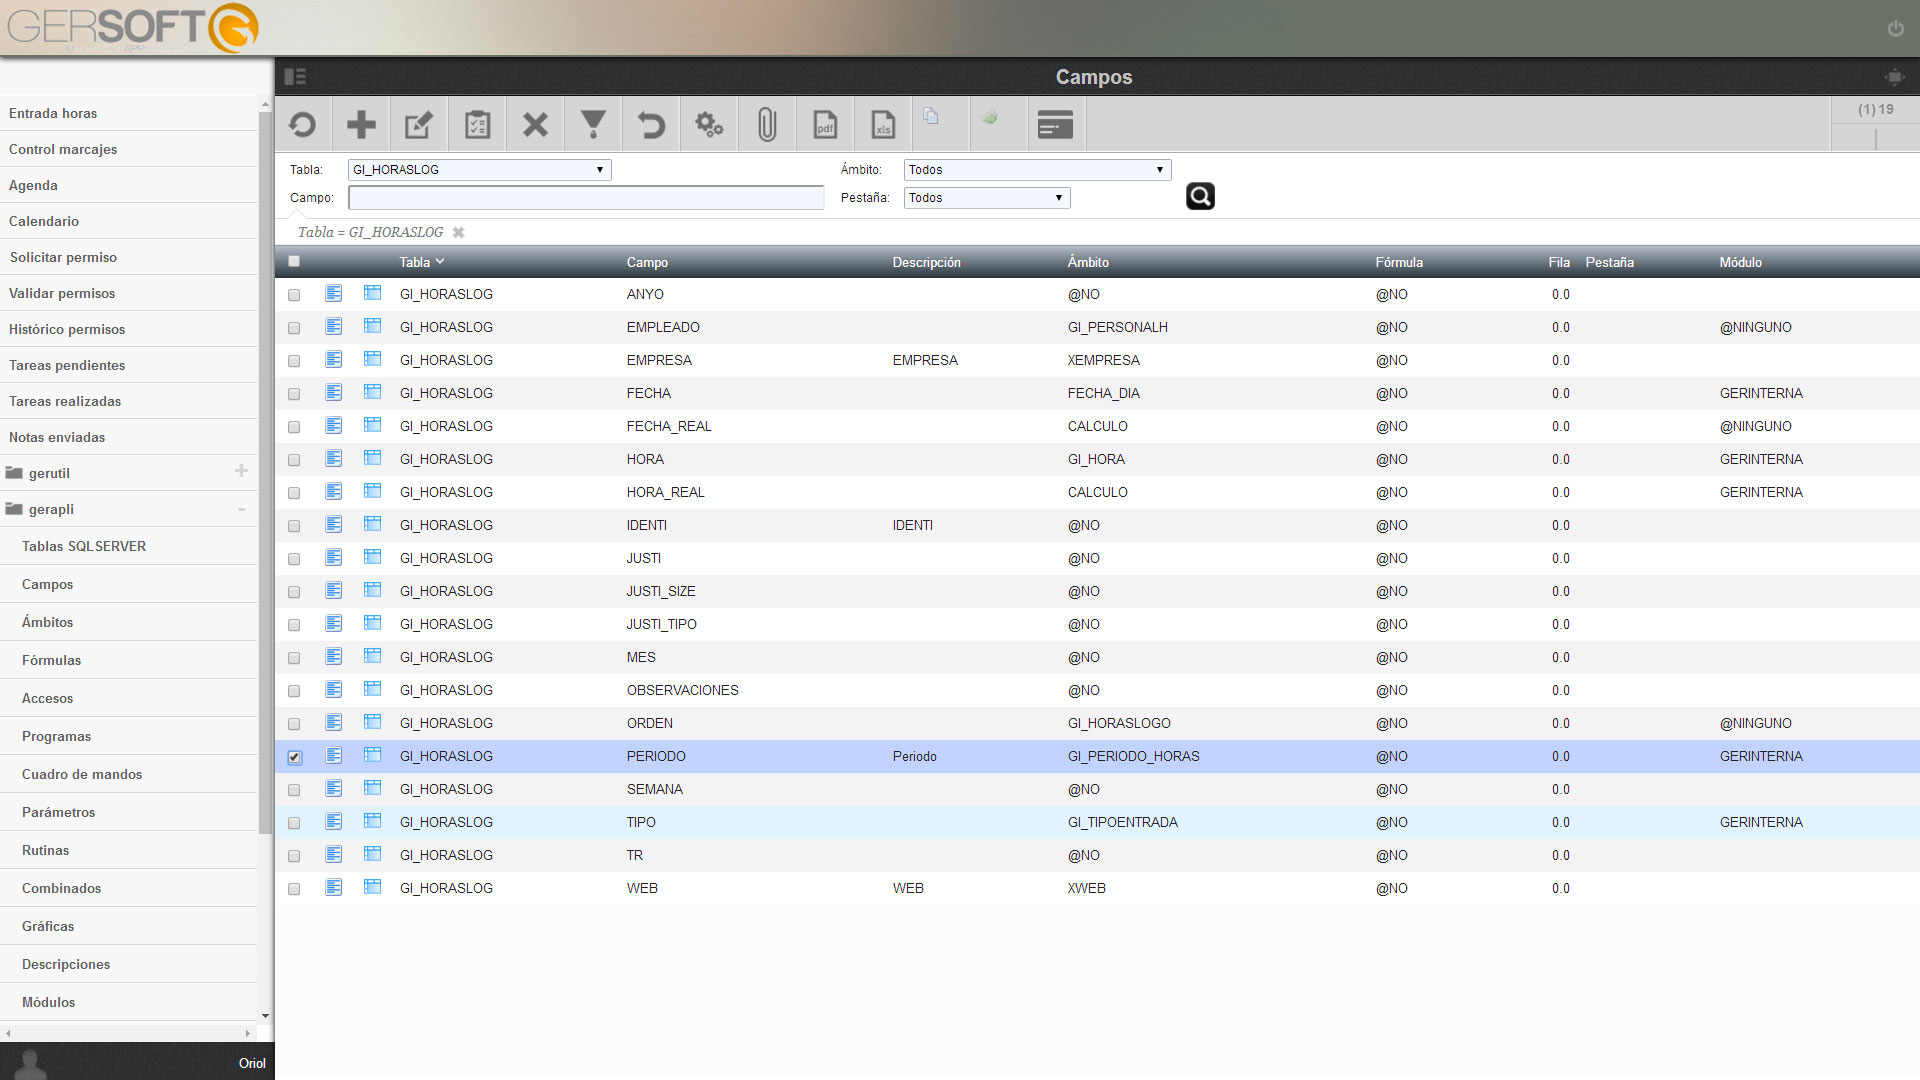The height and width of the screenshot is (1080, 1920).
Task: Open the Ámbito dropdown set to Todos
Action: point(1037,170)
